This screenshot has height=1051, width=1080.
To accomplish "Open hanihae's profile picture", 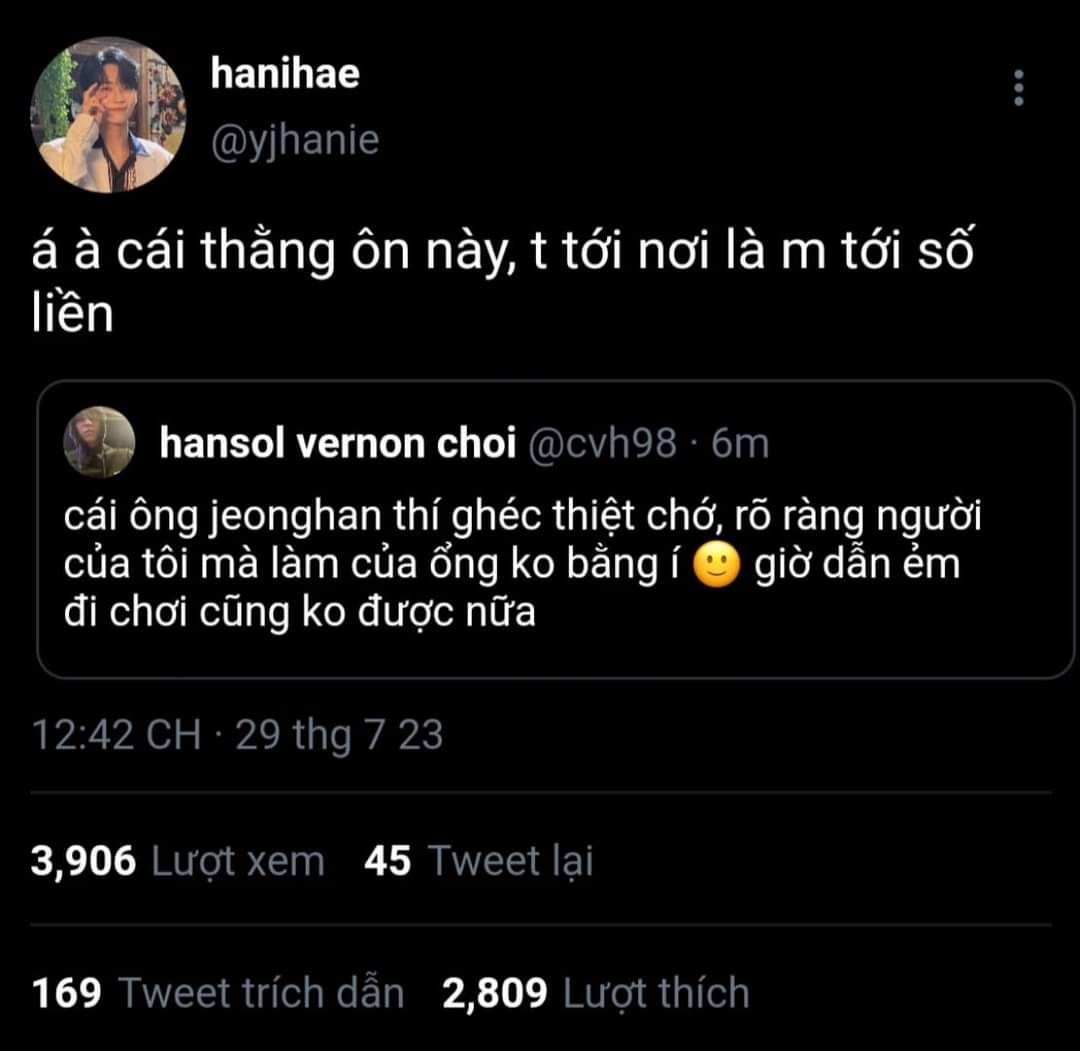I will click(109, 115).
